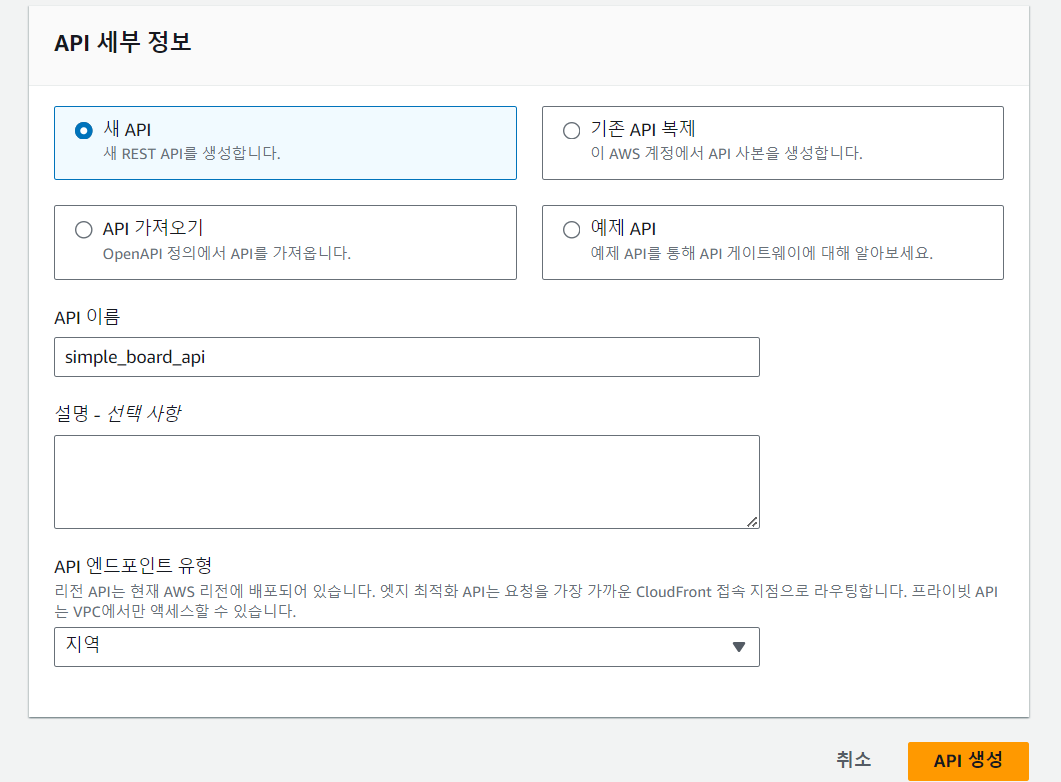Click the 설명 description textarea

(407, 482)
